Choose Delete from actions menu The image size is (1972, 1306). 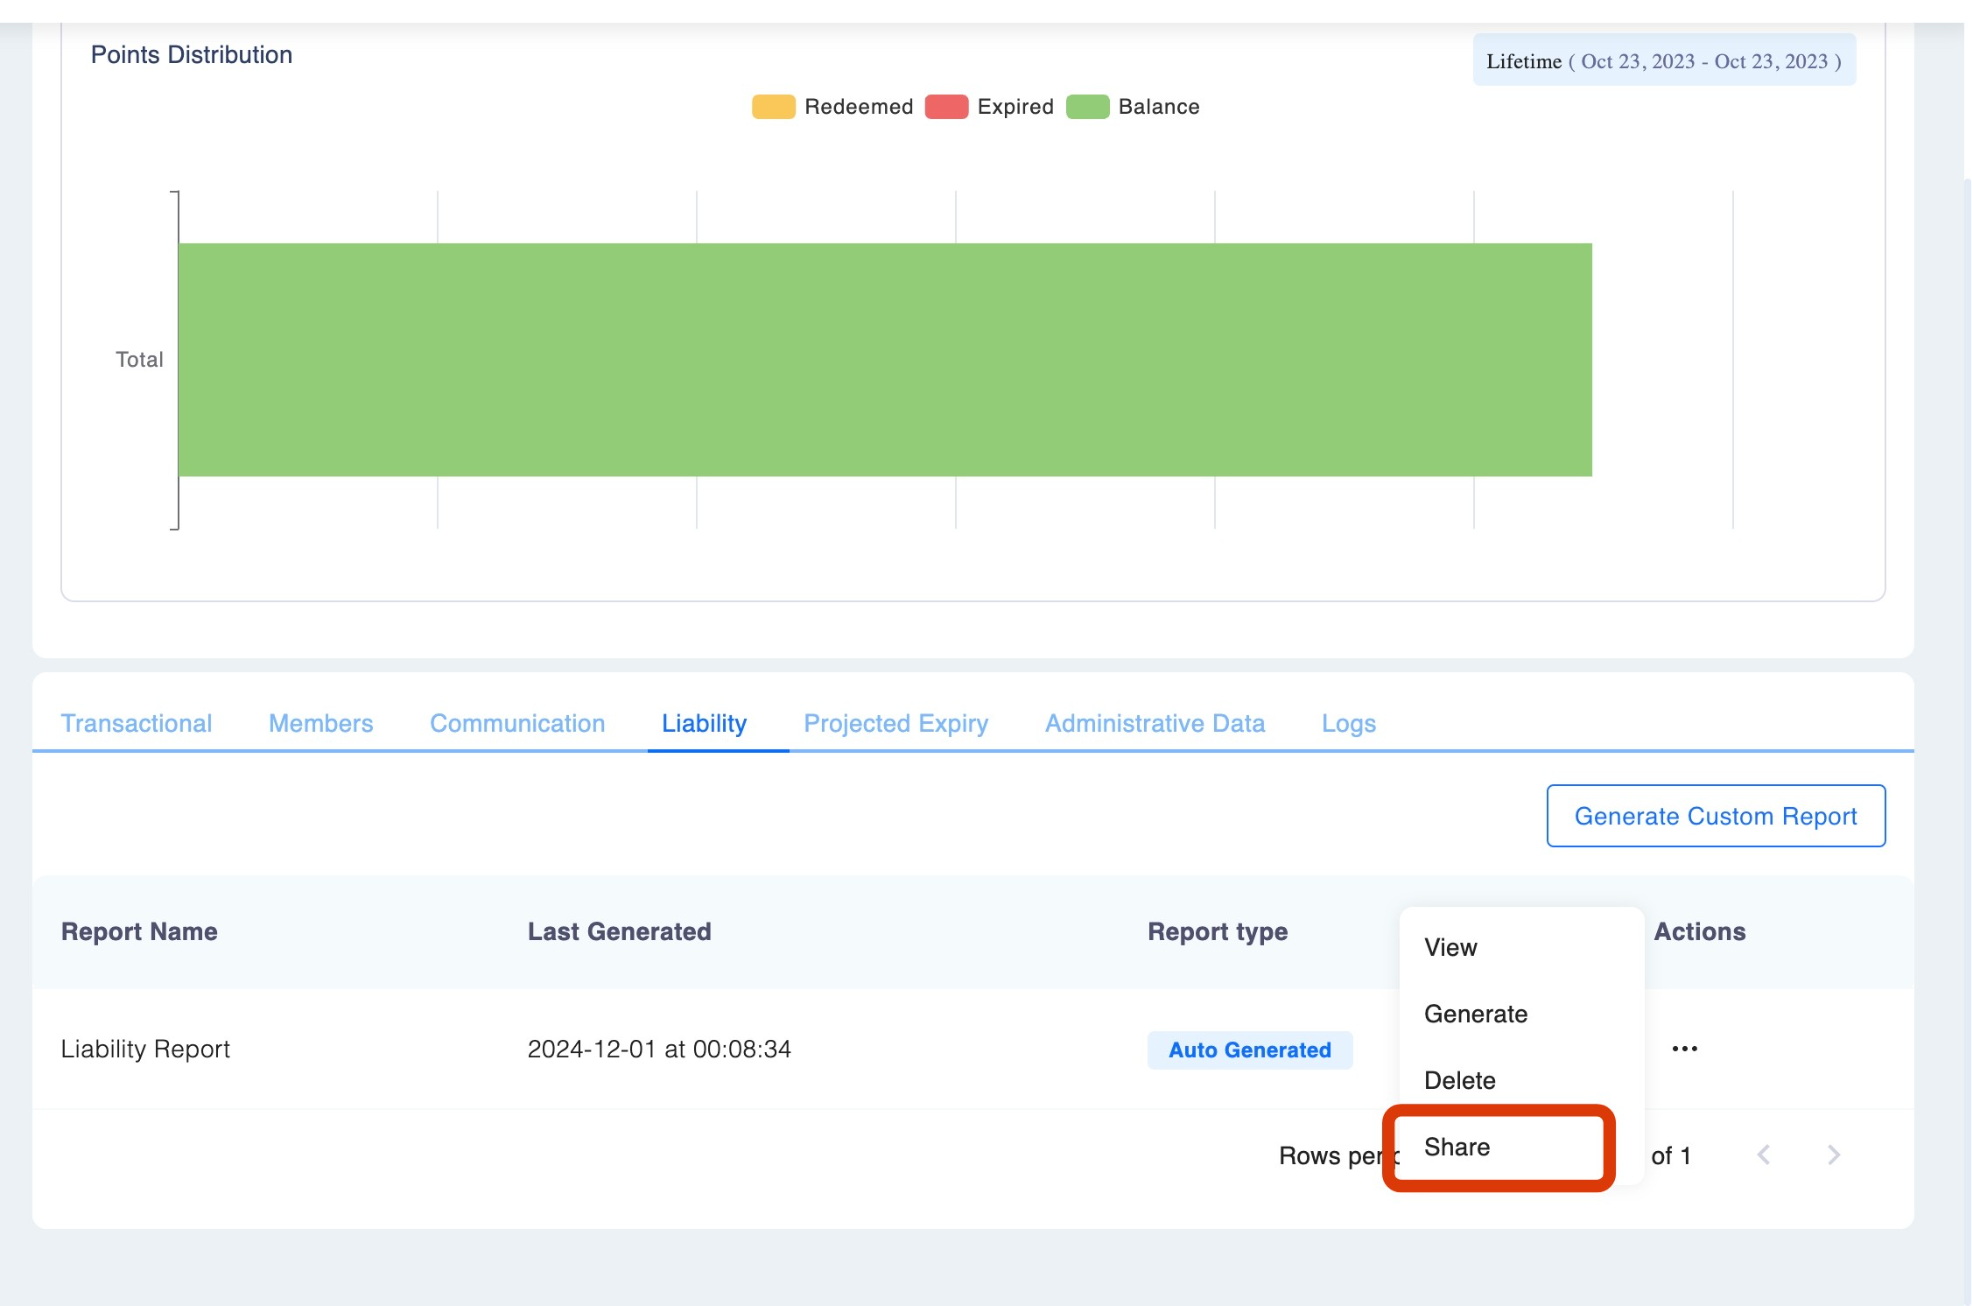pos(1459,1080)
